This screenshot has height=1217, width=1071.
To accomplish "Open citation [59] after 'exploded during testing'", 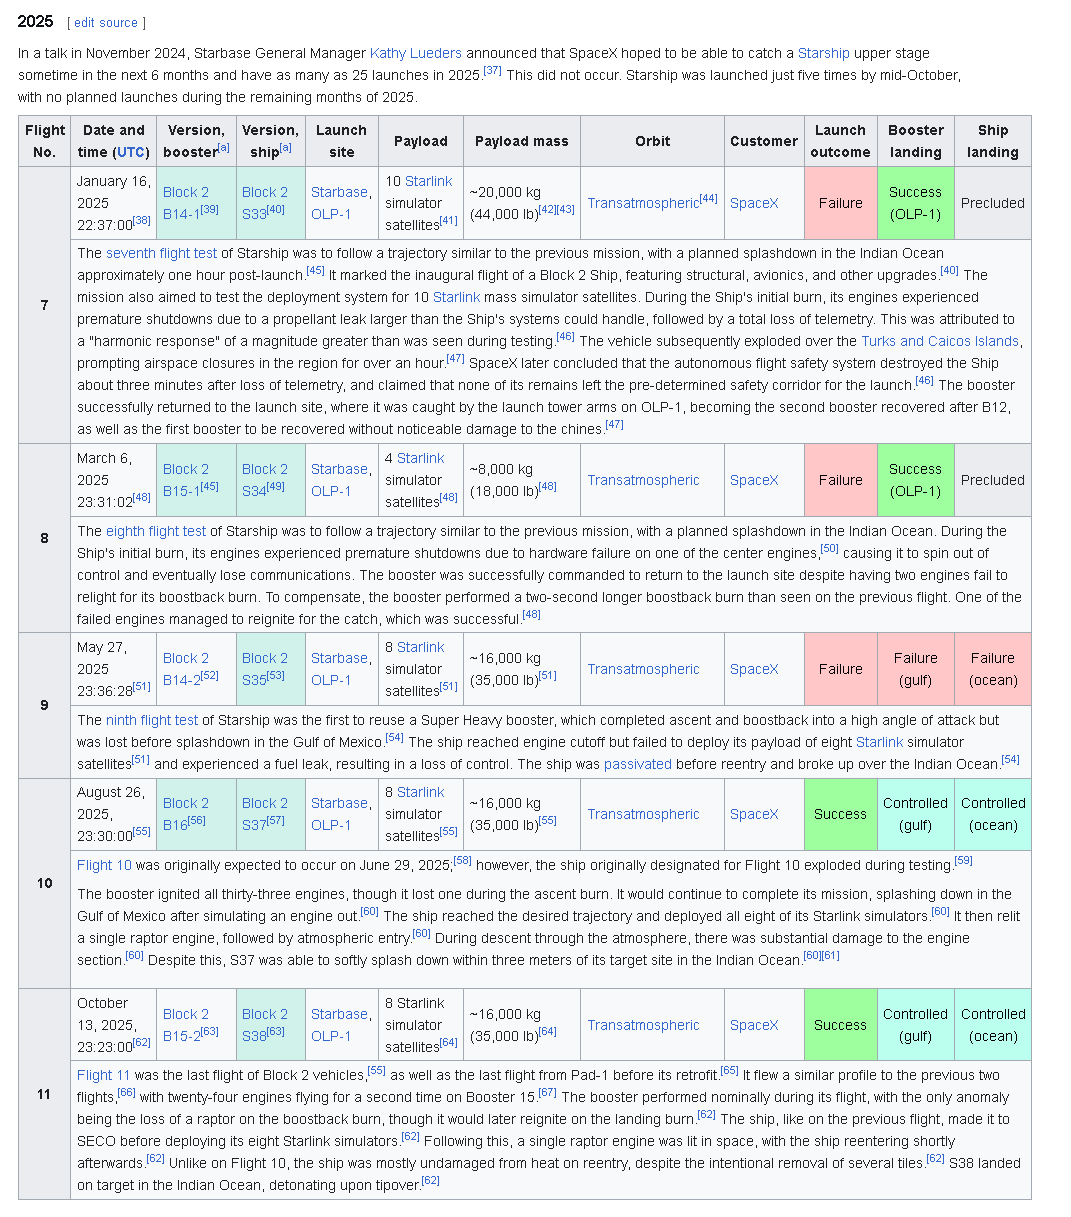I will (x=963, y=861).
